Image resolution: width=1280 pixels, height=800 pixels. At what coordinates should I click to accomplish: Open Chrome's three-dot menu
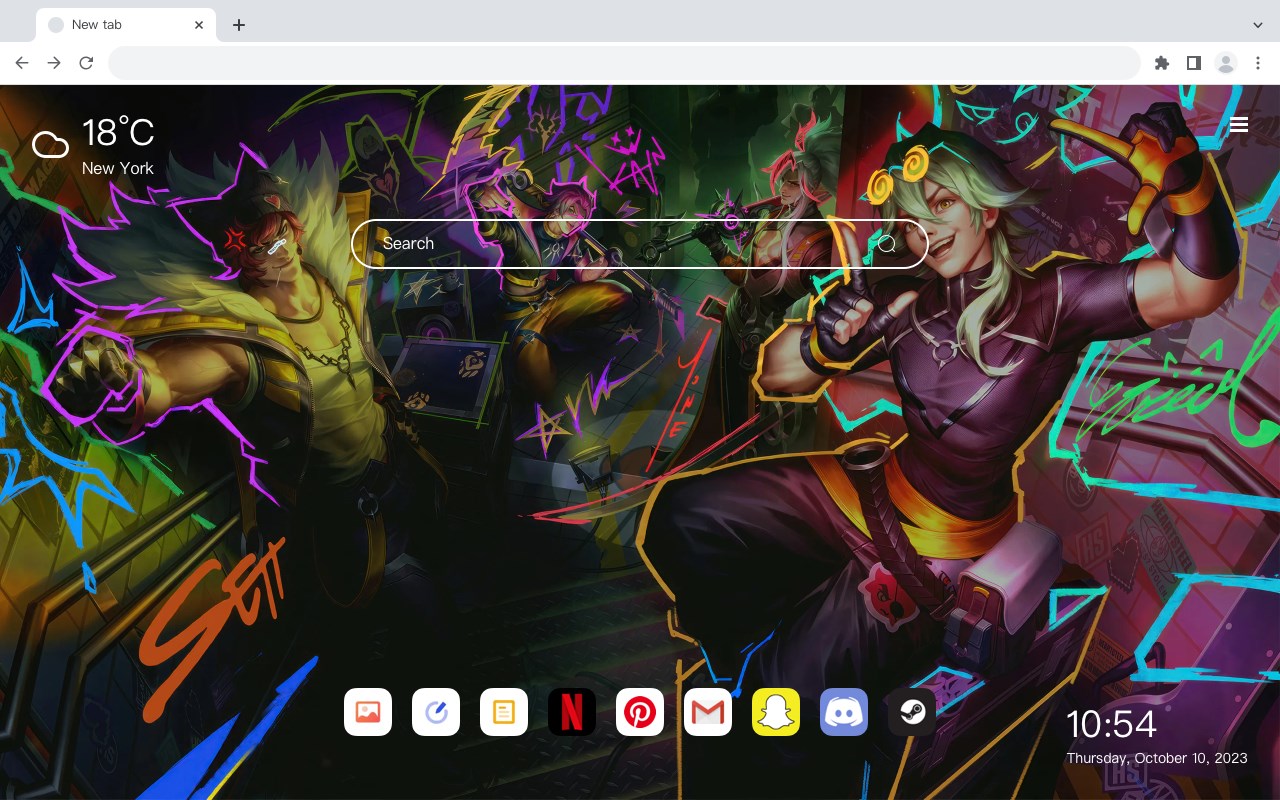pos(1258,63)
